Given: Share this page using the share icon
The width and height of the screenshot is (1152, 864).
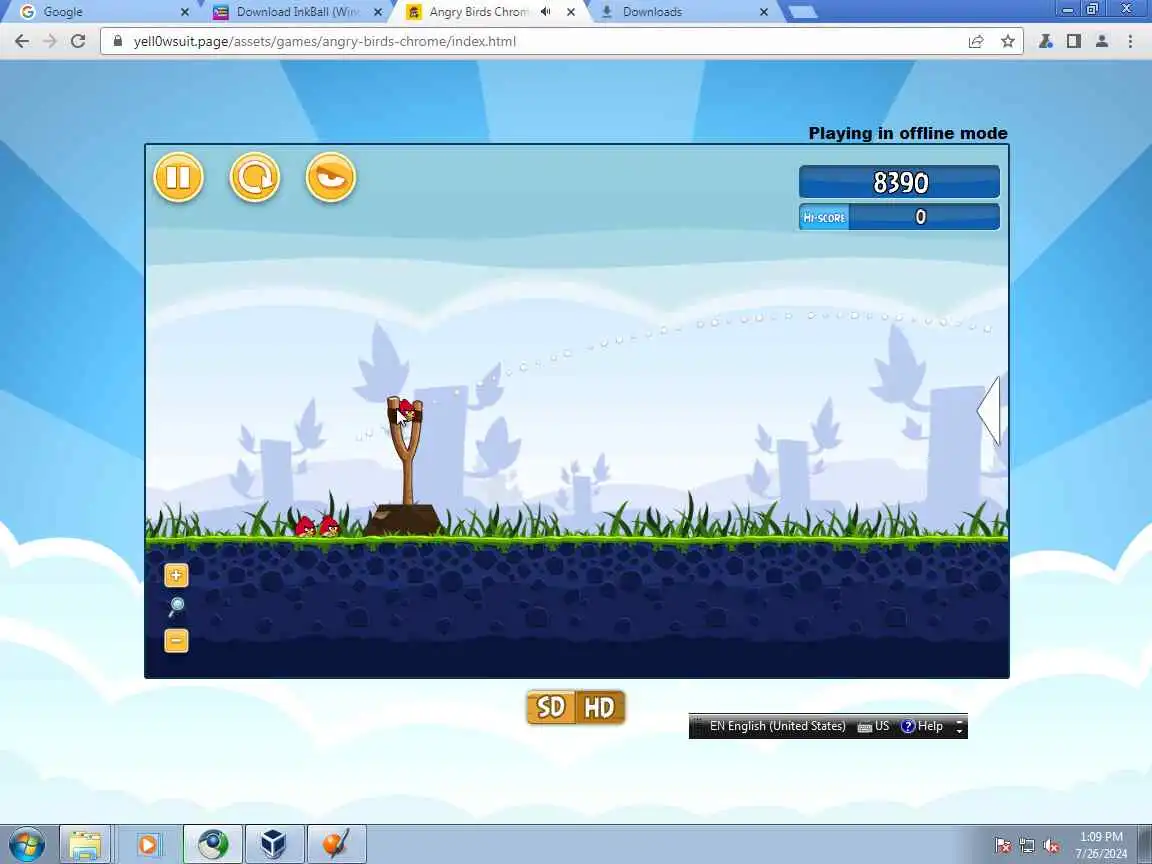Looking at the screenshot, I should pyautogui.click(x=976, y=41).
